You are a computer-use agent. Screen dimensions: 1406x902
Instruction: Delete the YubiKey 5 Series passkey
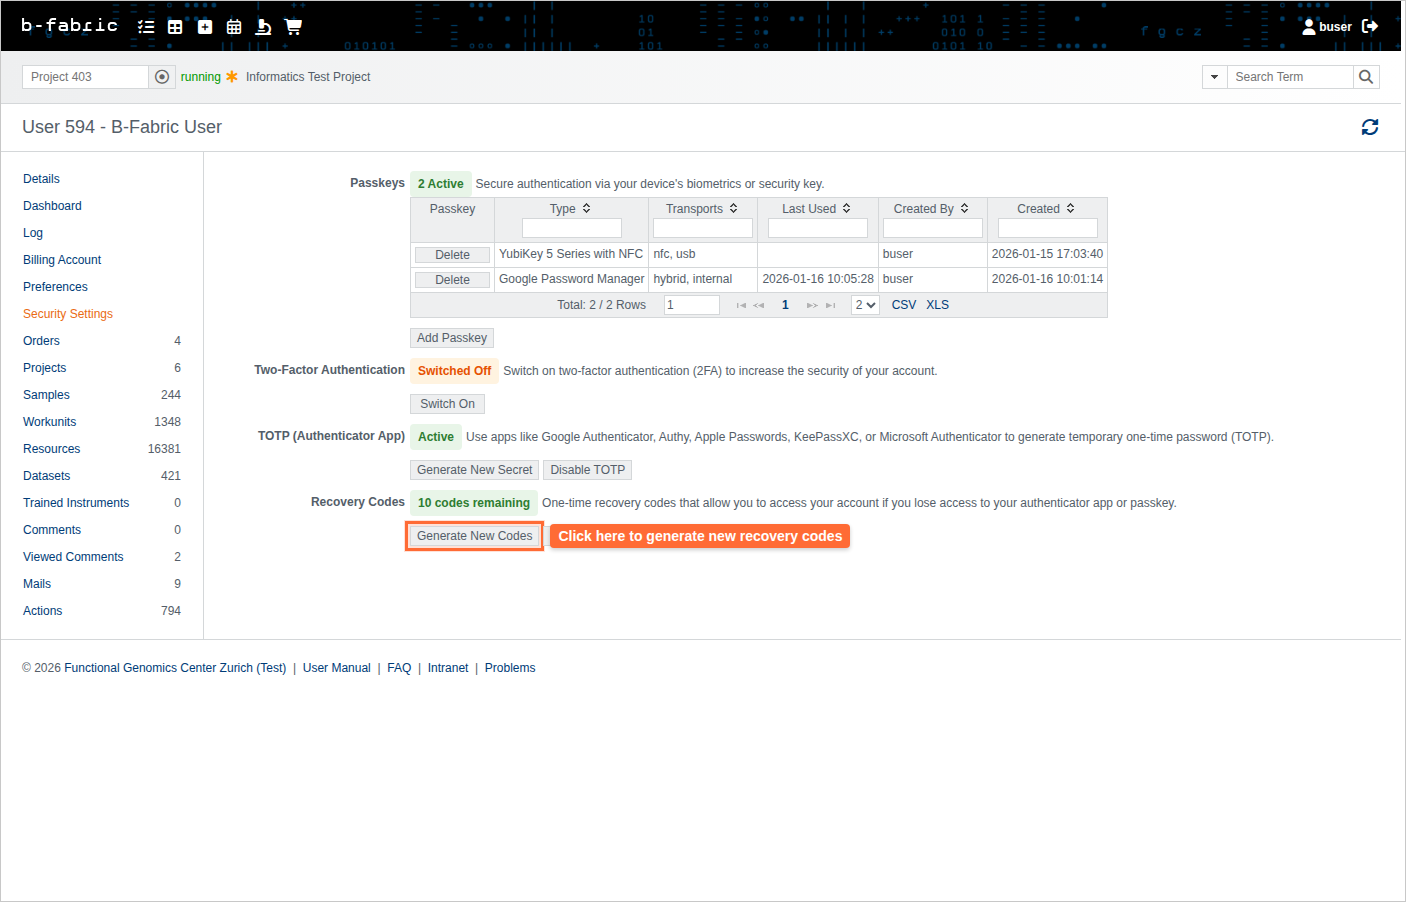(x=452, y=255)
